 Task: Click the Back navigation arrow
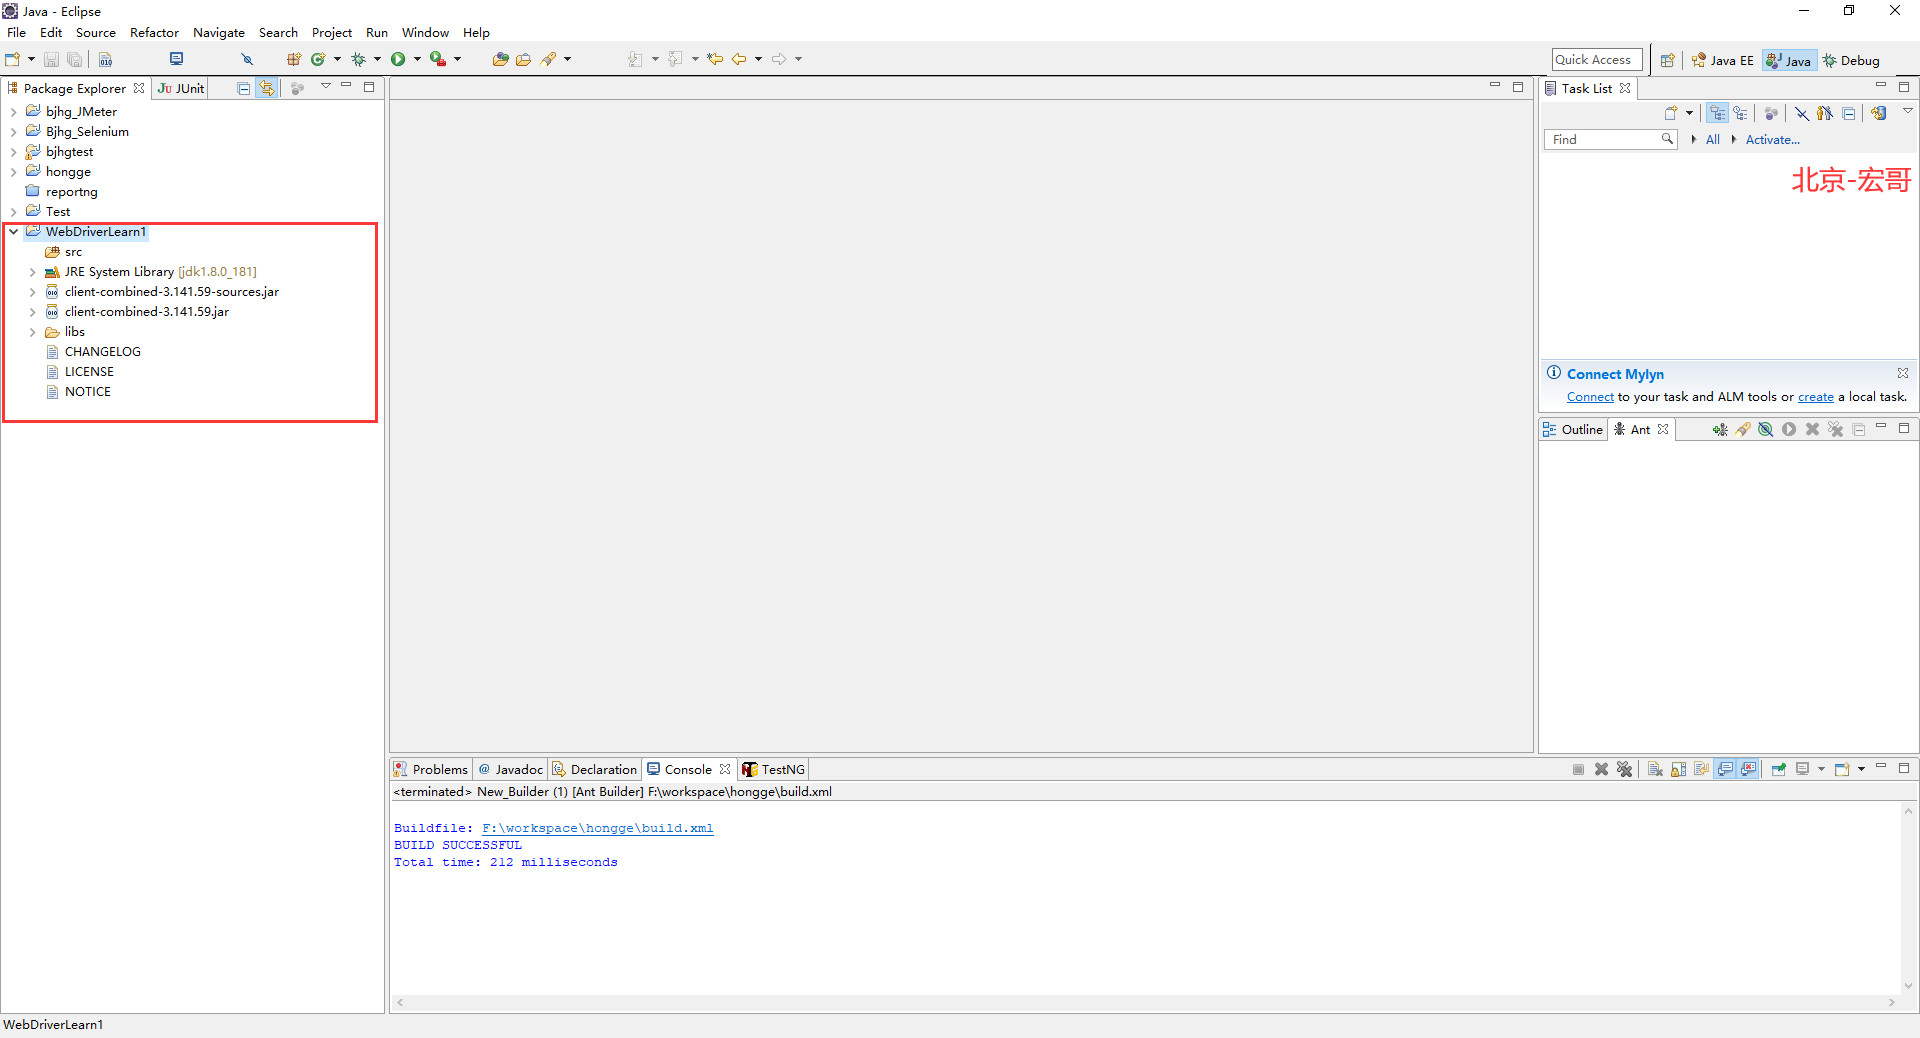[739, 59]
